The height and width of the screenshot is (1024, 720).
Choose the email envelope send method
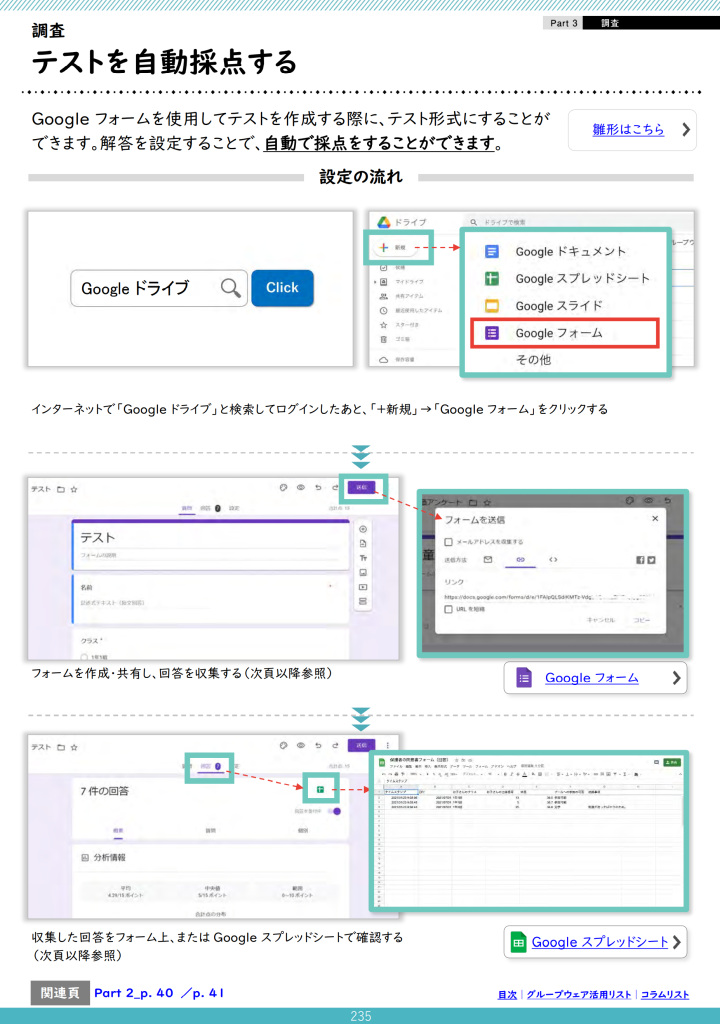click(487, 560)
